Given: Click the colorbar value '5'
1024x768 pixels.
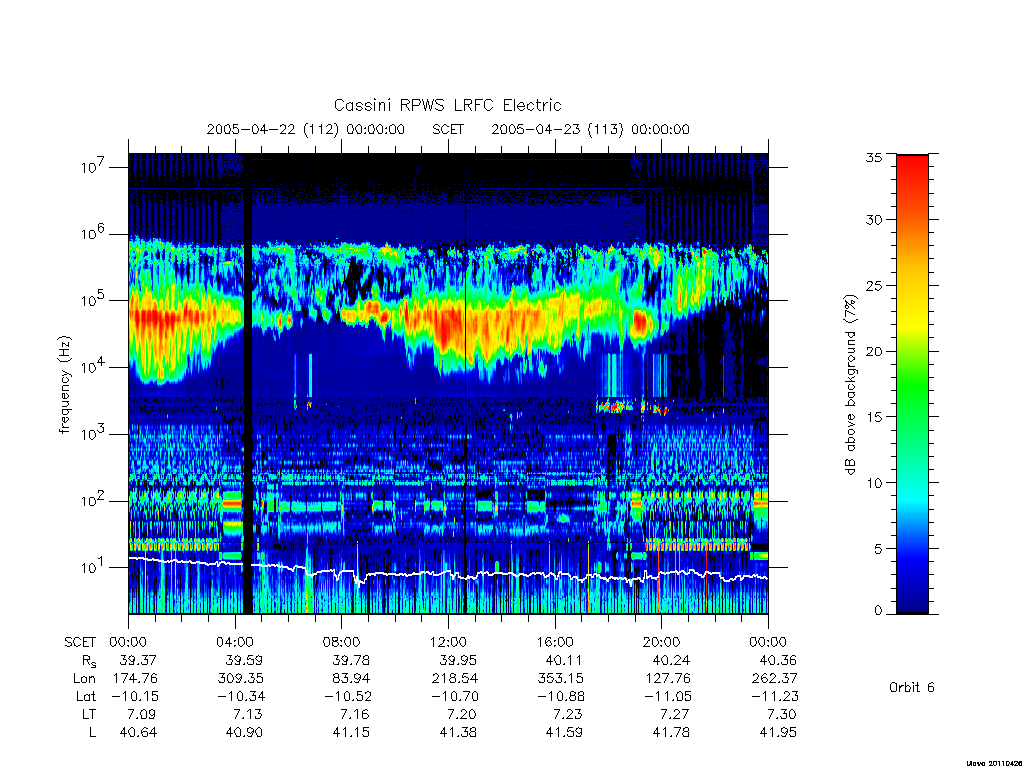Looking at the screenshot, I should click(878, 549).
